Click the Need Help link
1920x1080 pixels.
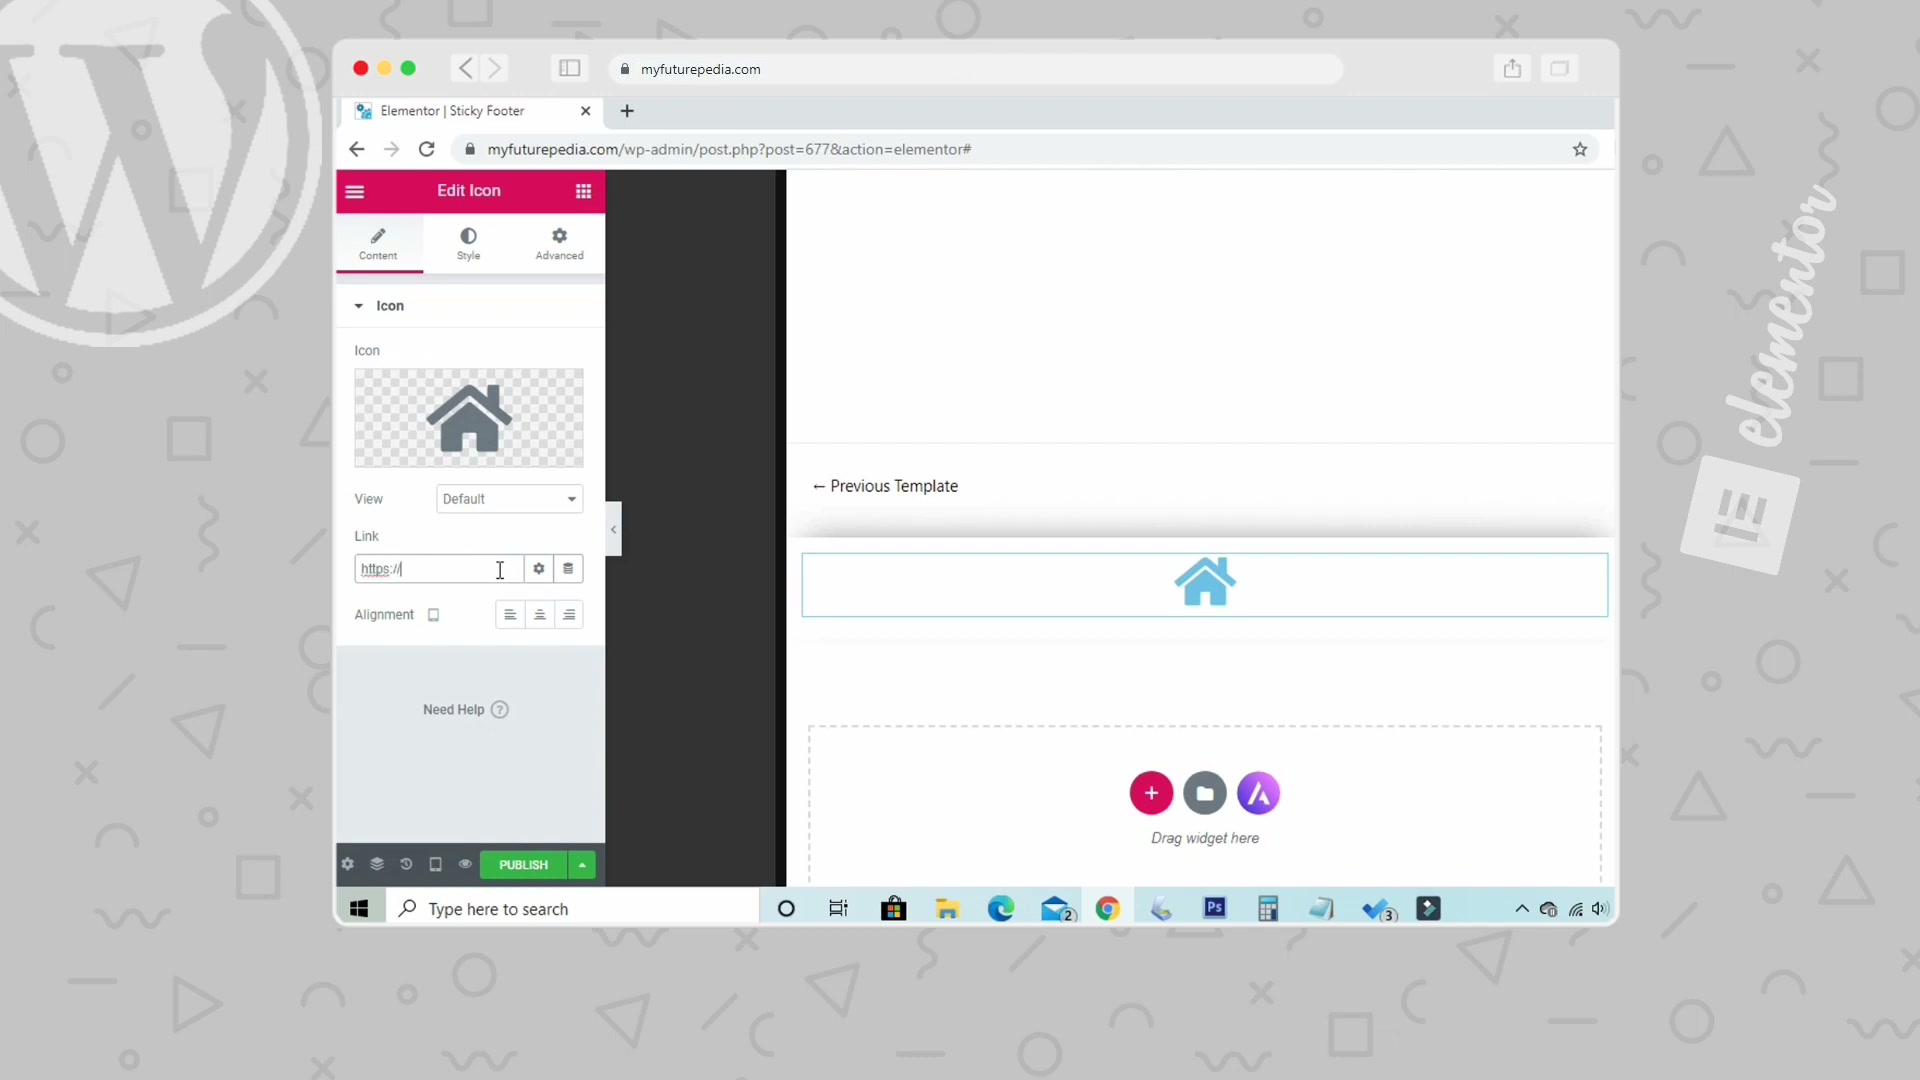pyautogui.click(x=466, y=710)
